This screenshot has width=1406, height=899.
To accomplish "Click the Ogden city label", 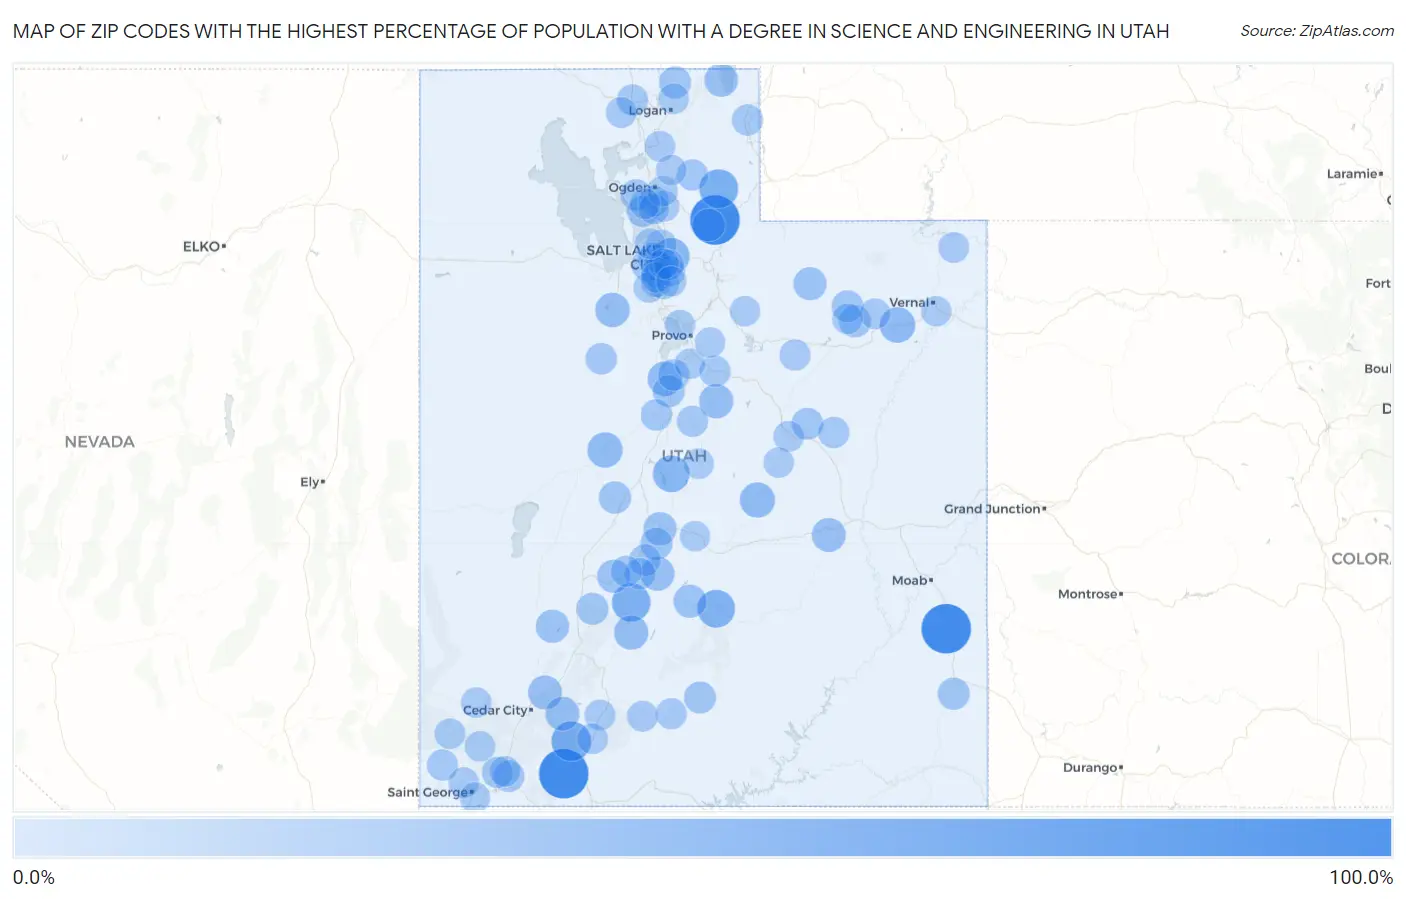I will [x=629, y=188].
